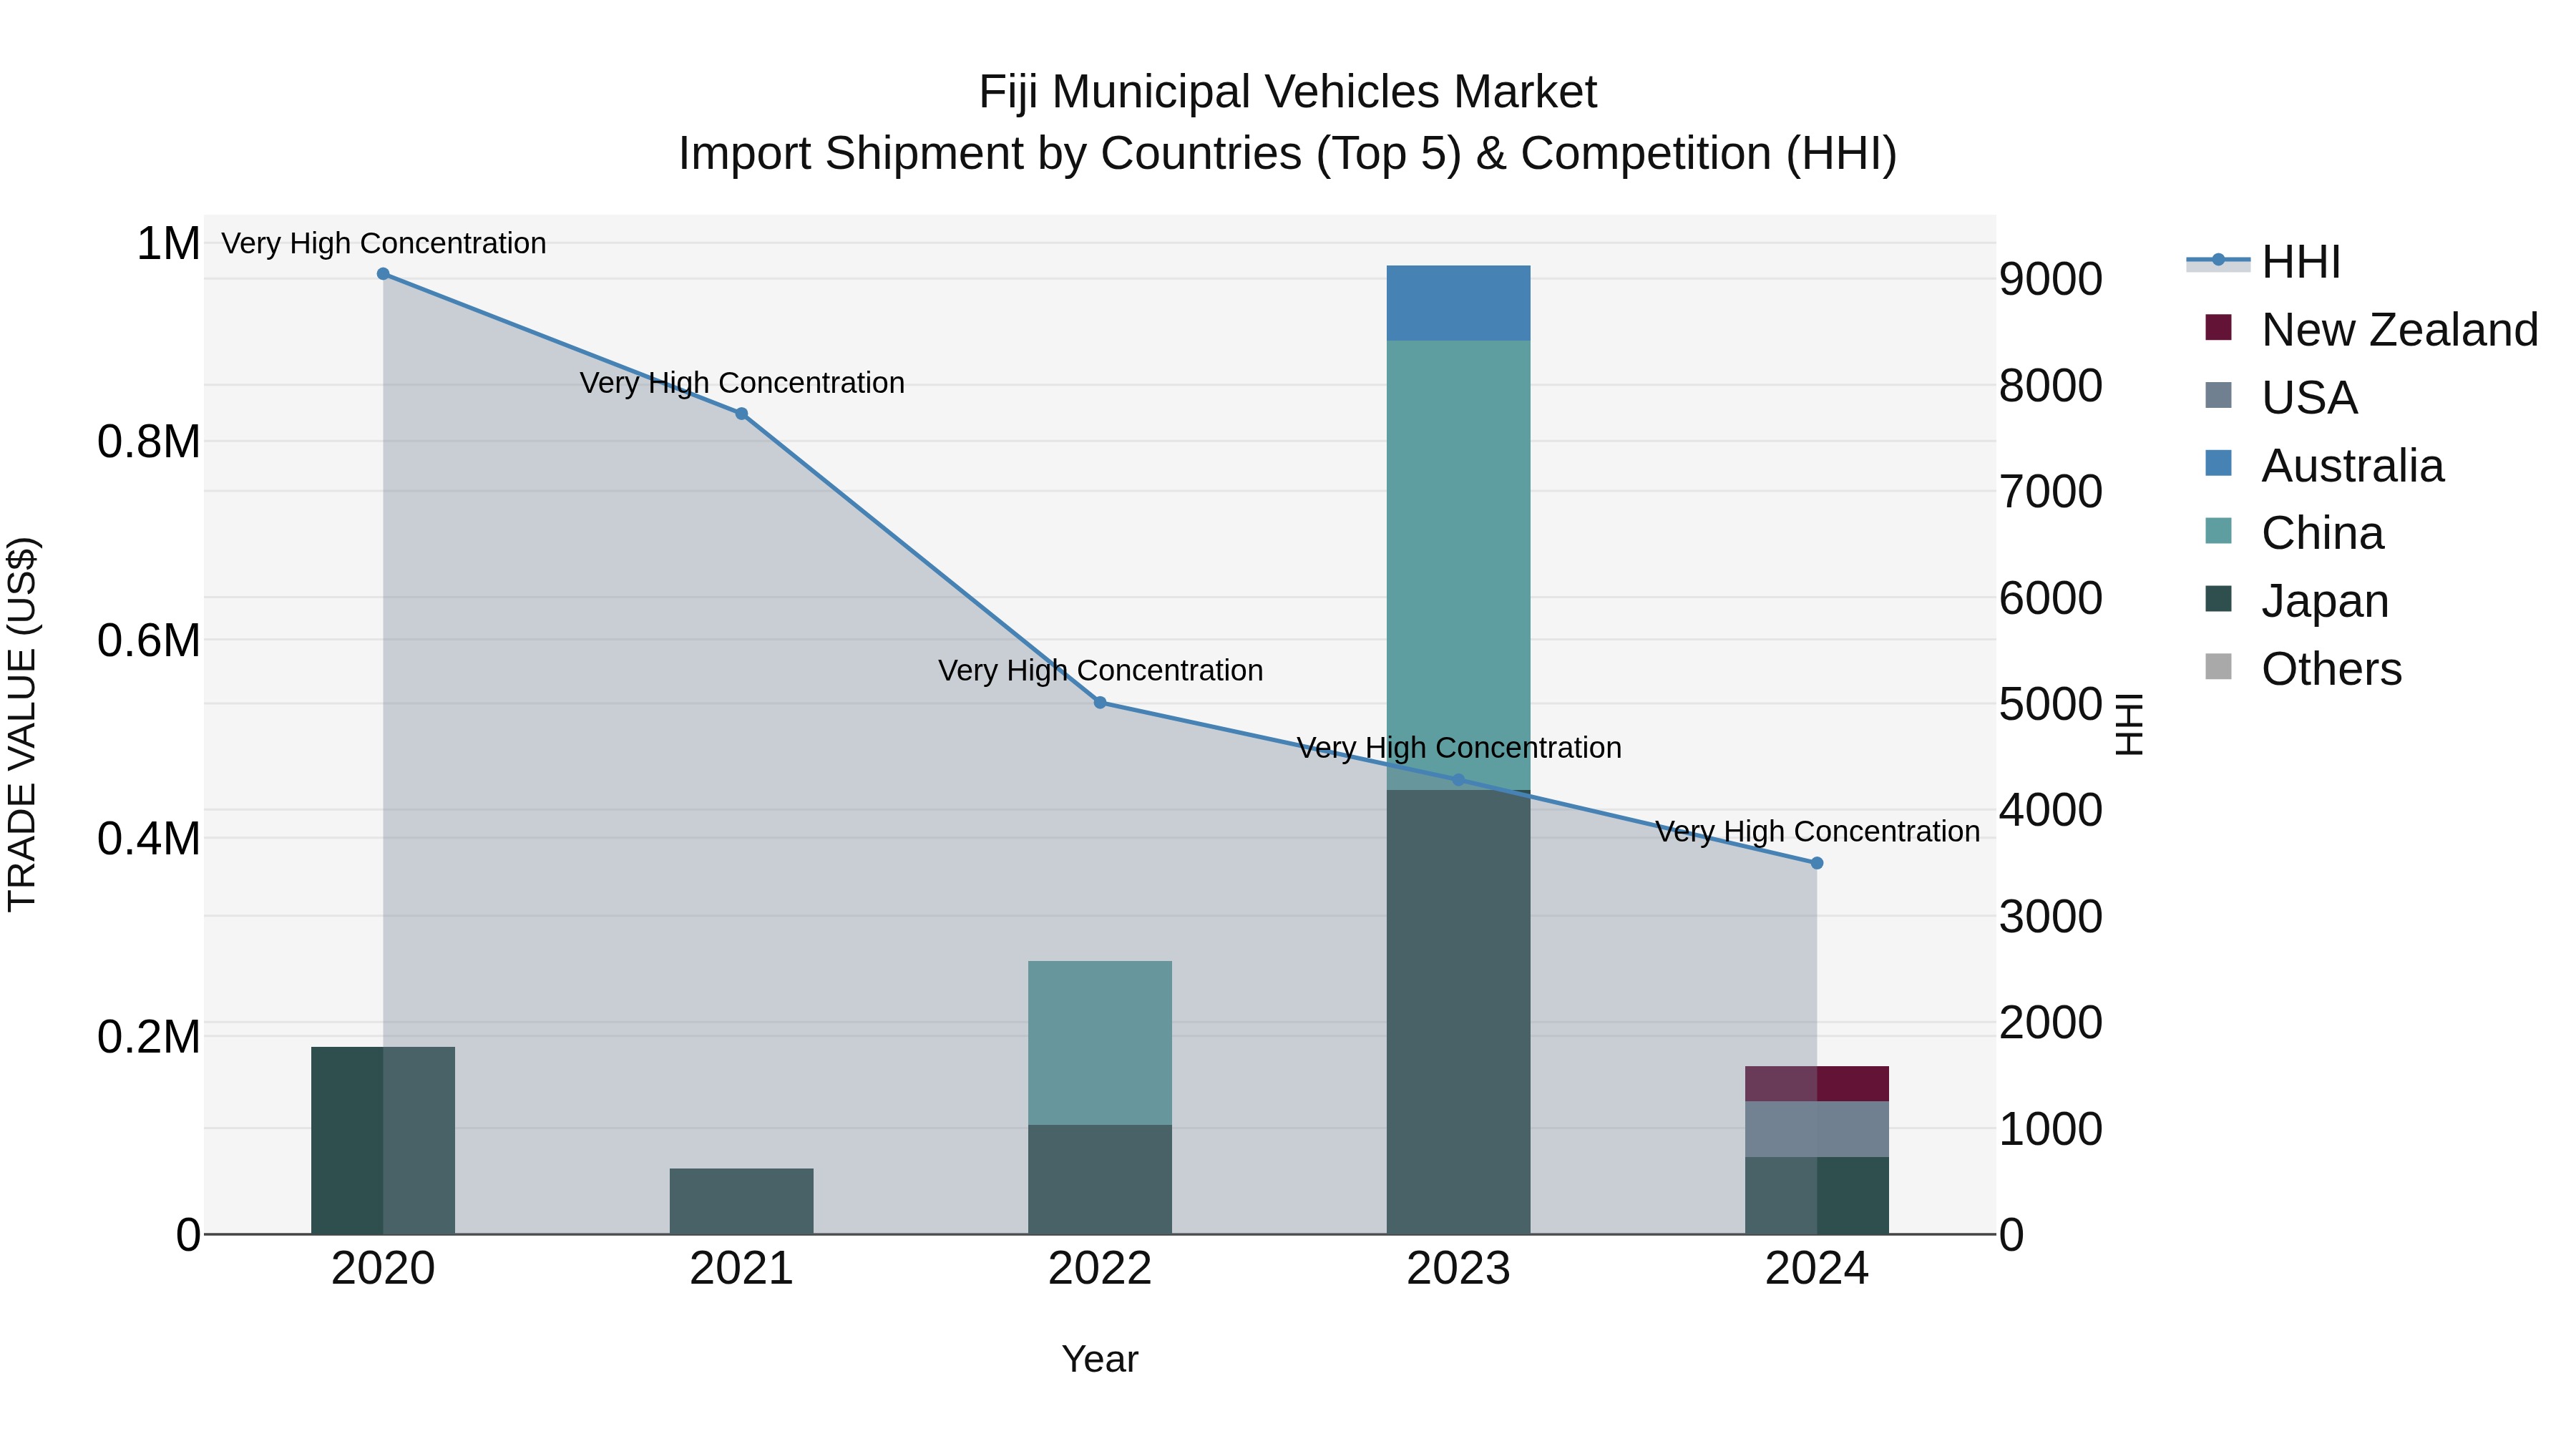This screenshot has width=2576, height=1449.
Task: Click the 0.2M left axis tick
Action: tap(149, 1037)
